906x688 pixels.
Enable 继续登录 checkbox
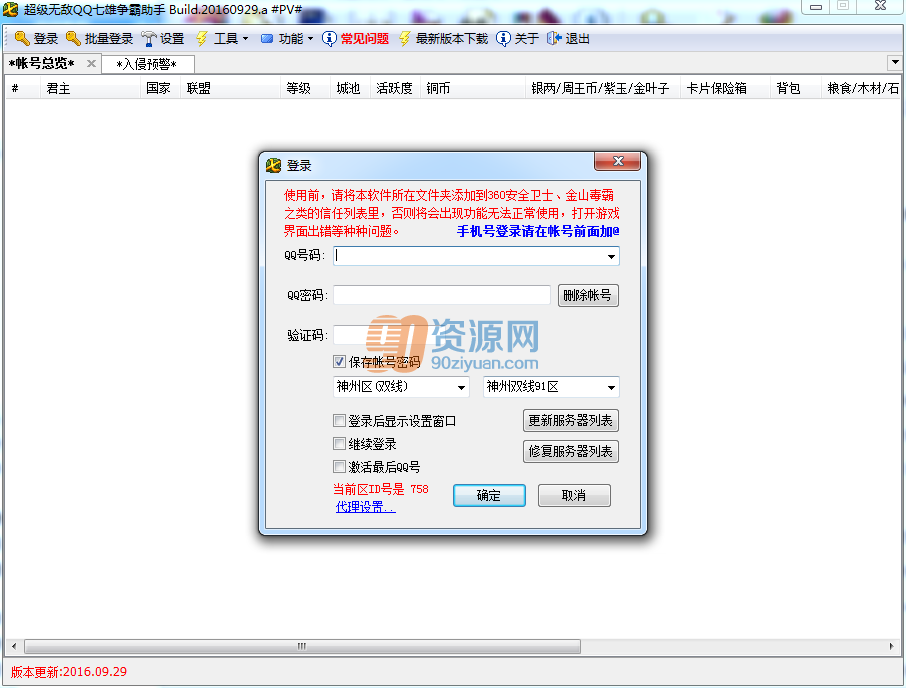(x=340, y=444)
